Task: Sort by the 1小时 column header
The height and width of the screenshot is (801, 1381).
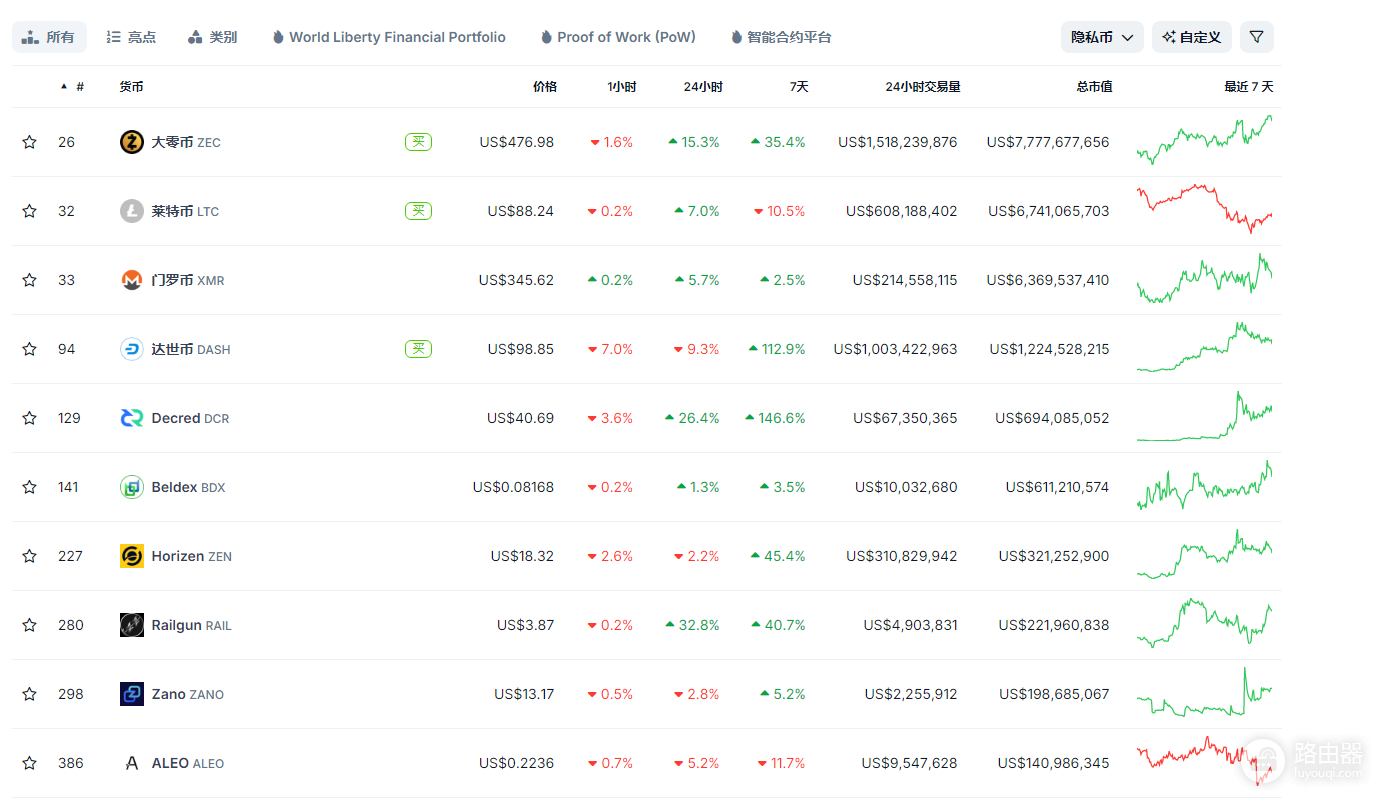Action: [621, 87]
